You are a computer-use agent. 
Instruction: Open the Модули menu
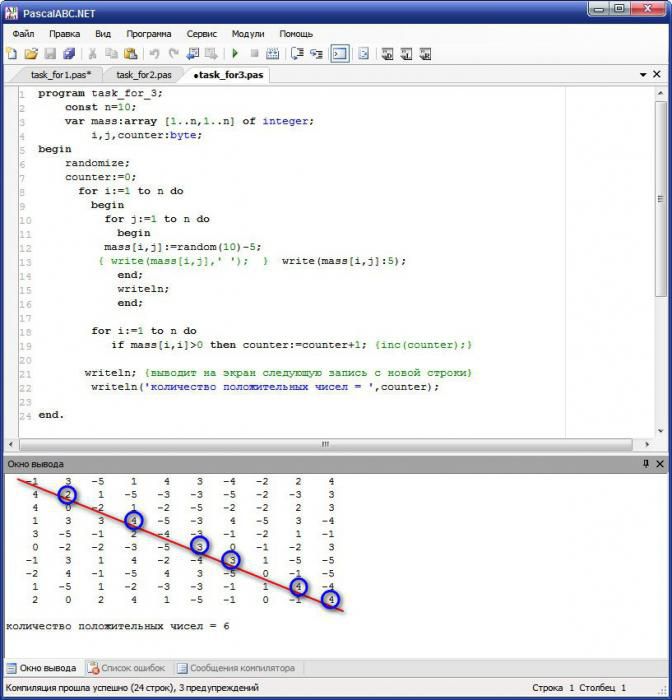coord(248,34)
